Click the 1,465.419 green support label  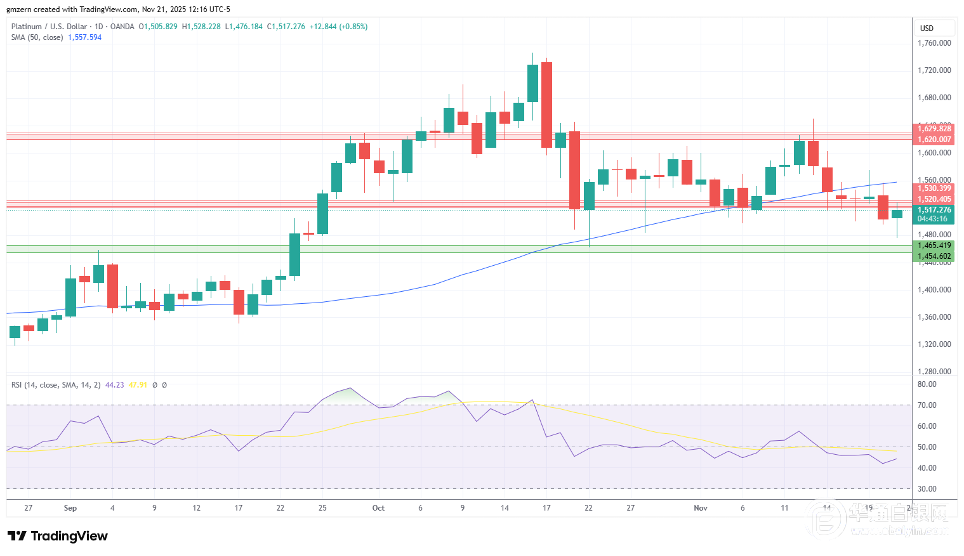click(932, 245)
